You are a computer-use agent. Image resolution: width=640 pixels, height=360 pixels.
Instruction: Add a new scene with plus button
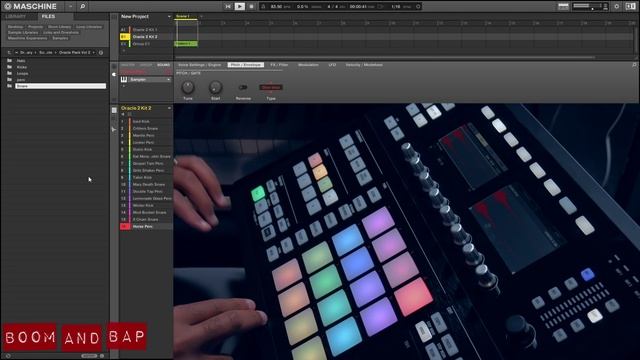point(201,17)
